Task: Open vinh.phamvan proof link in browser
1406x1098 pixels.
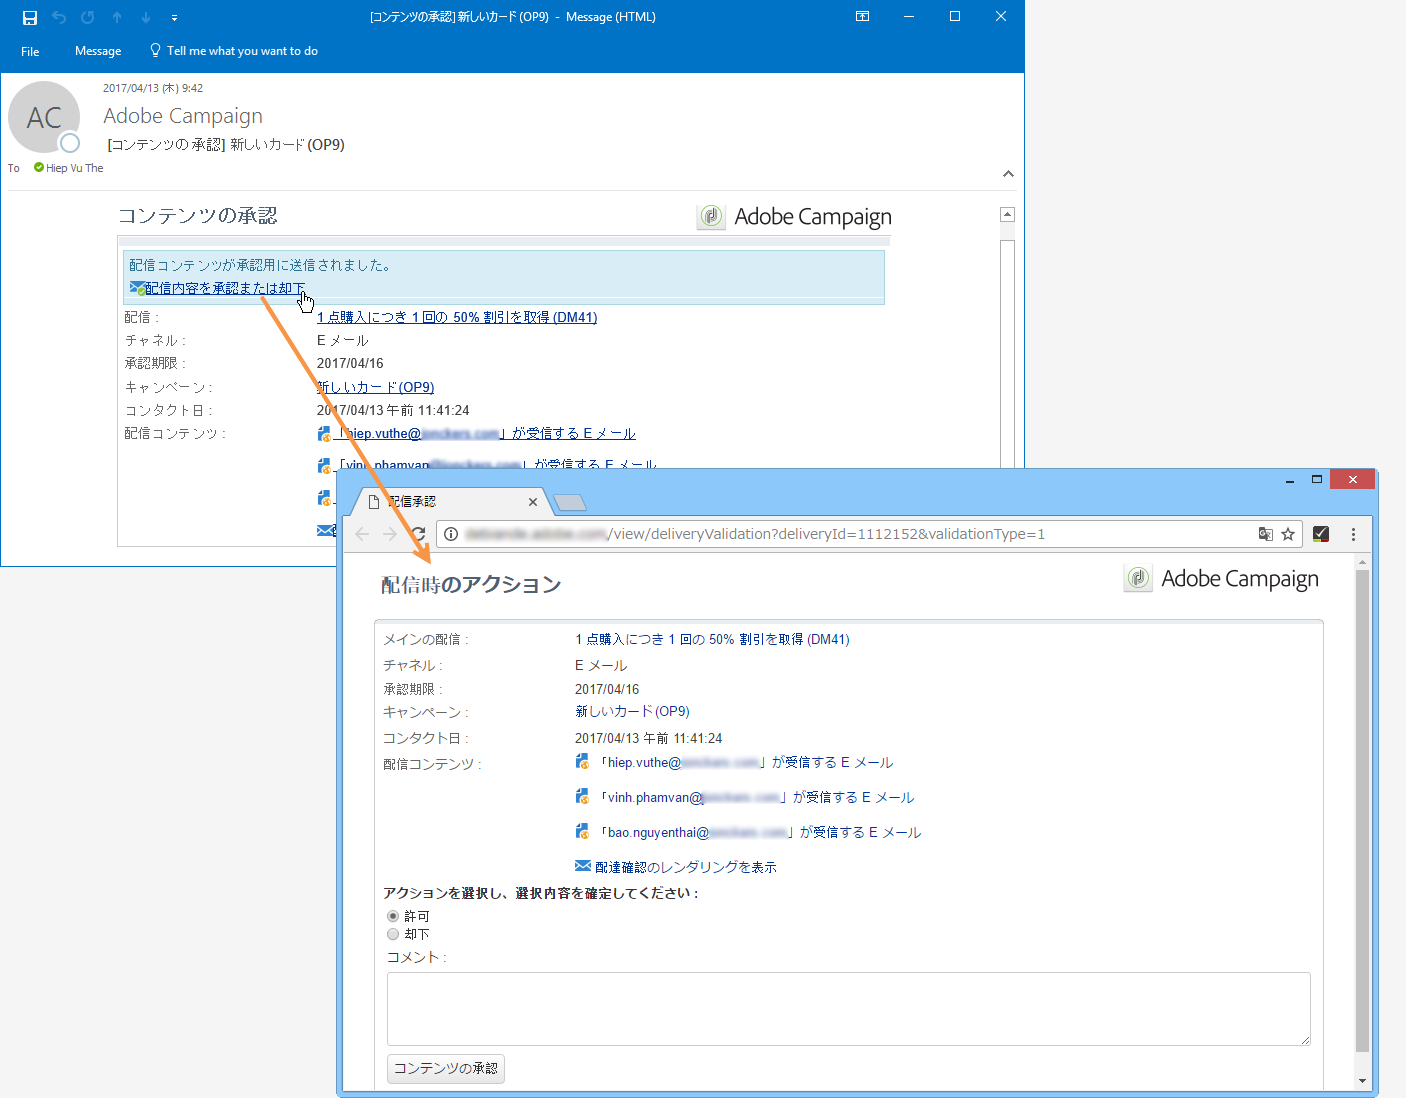Action: [756, 797]
